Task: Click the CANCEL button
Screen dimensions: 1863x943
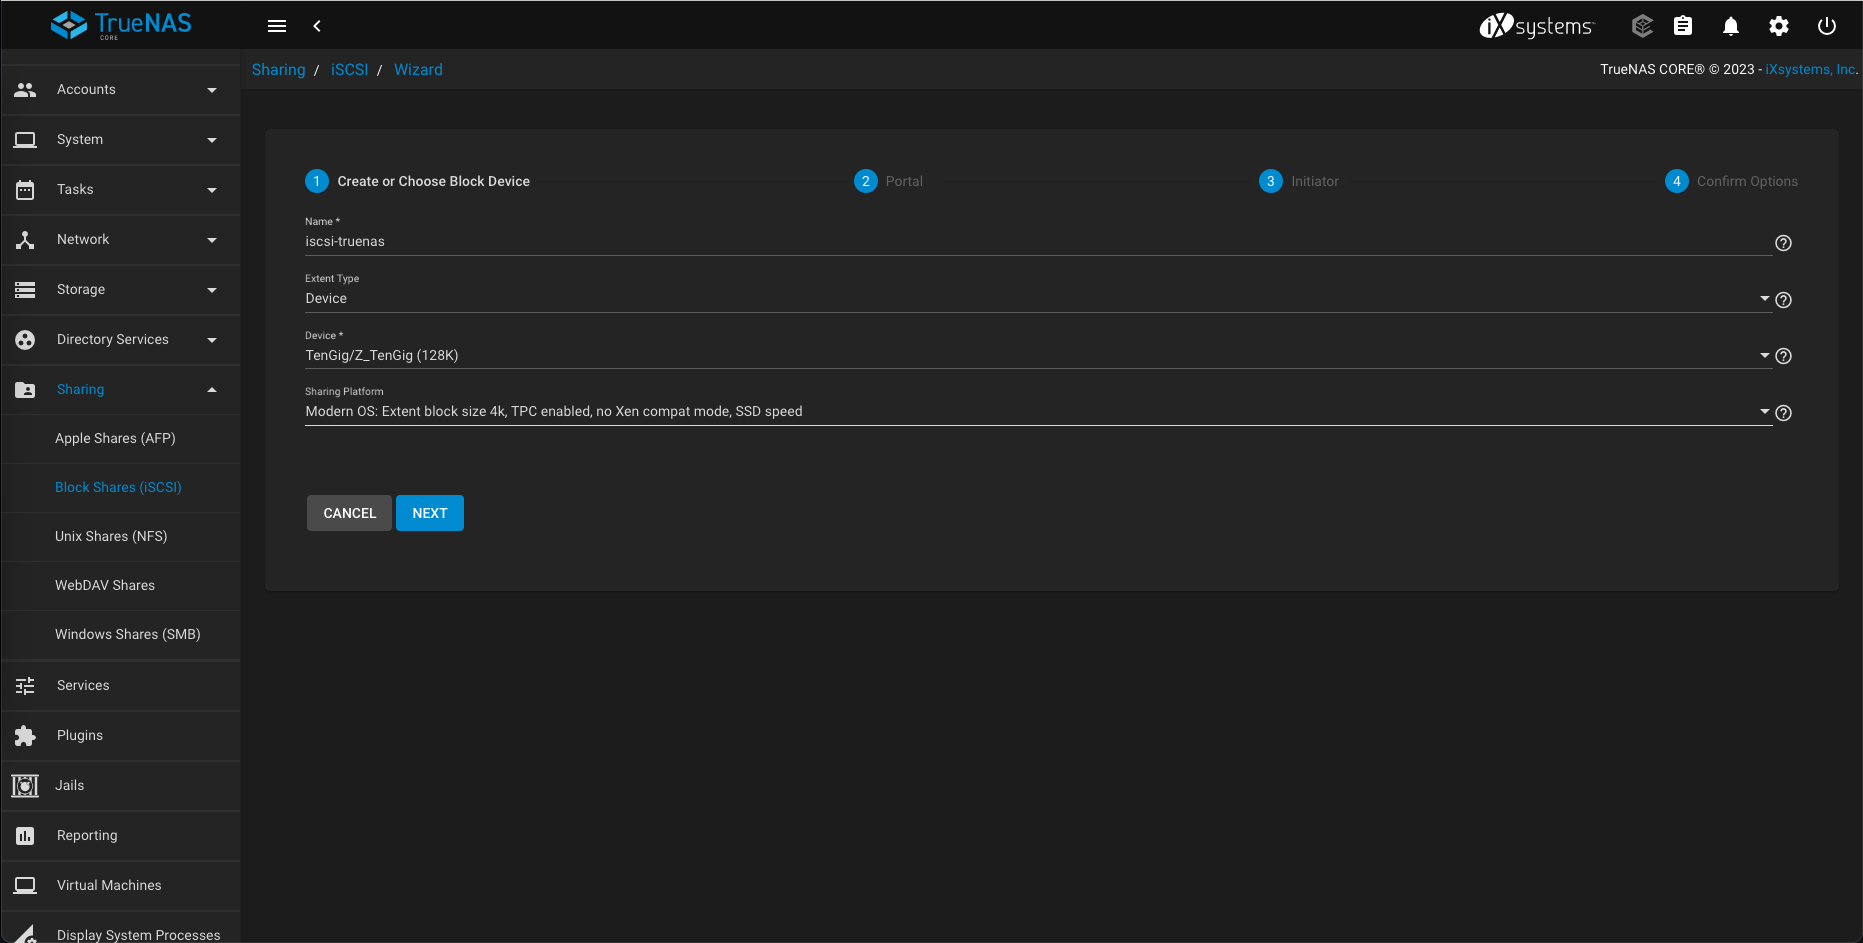Action: click(x=349, y=513)
